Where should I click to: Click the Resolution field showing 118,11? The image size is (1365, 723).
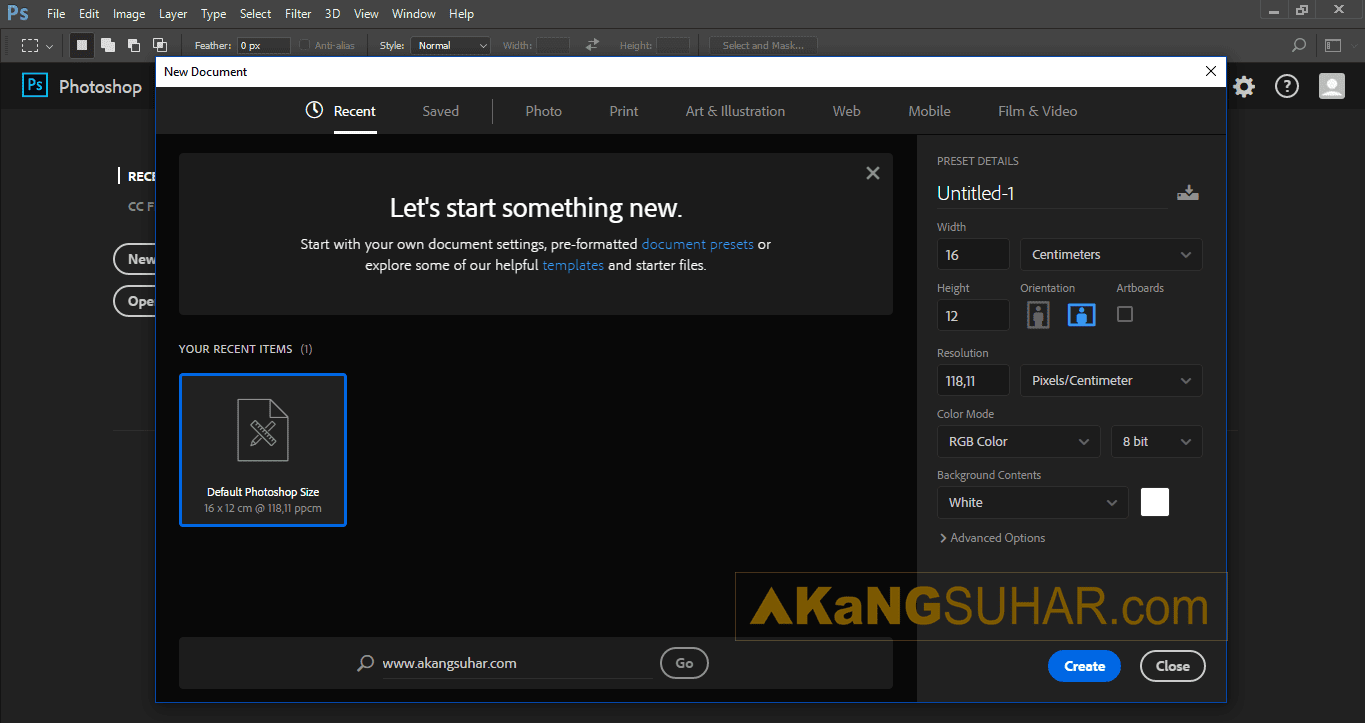pyautogui.click(x=973, y=381)
